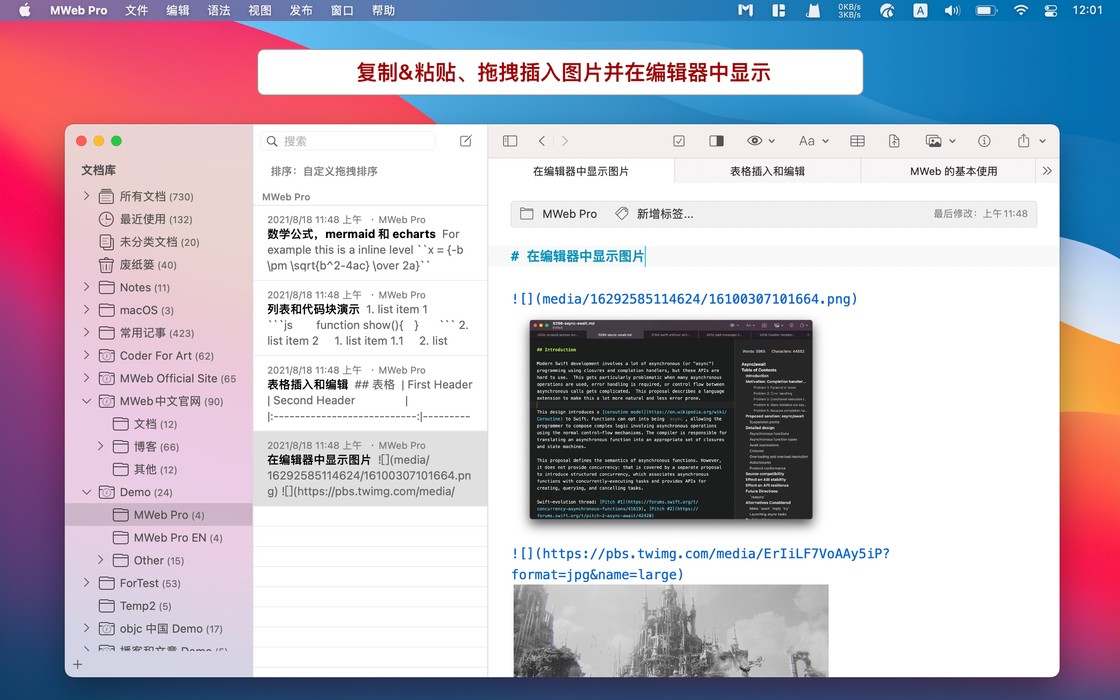Open the 帮助 menu
This screenshot has height=700, width=1120.
pos(384,10)
